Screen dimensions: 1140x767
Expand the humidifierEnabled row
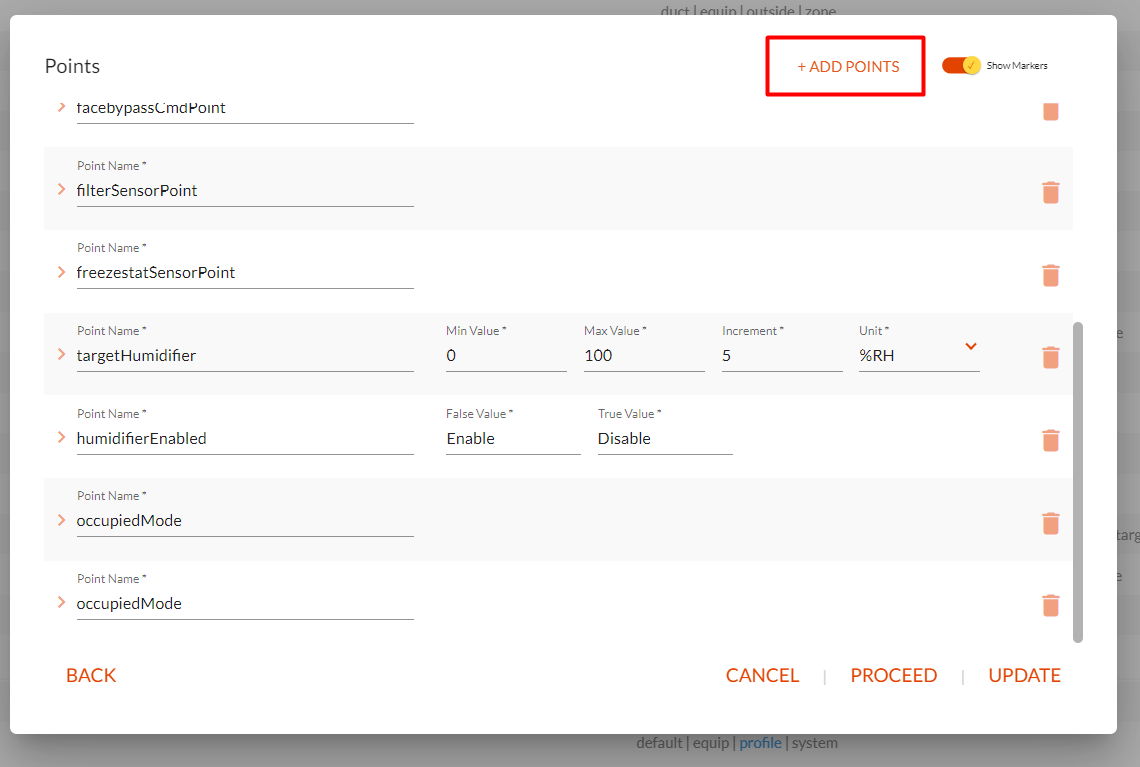[x=62, y=438]
